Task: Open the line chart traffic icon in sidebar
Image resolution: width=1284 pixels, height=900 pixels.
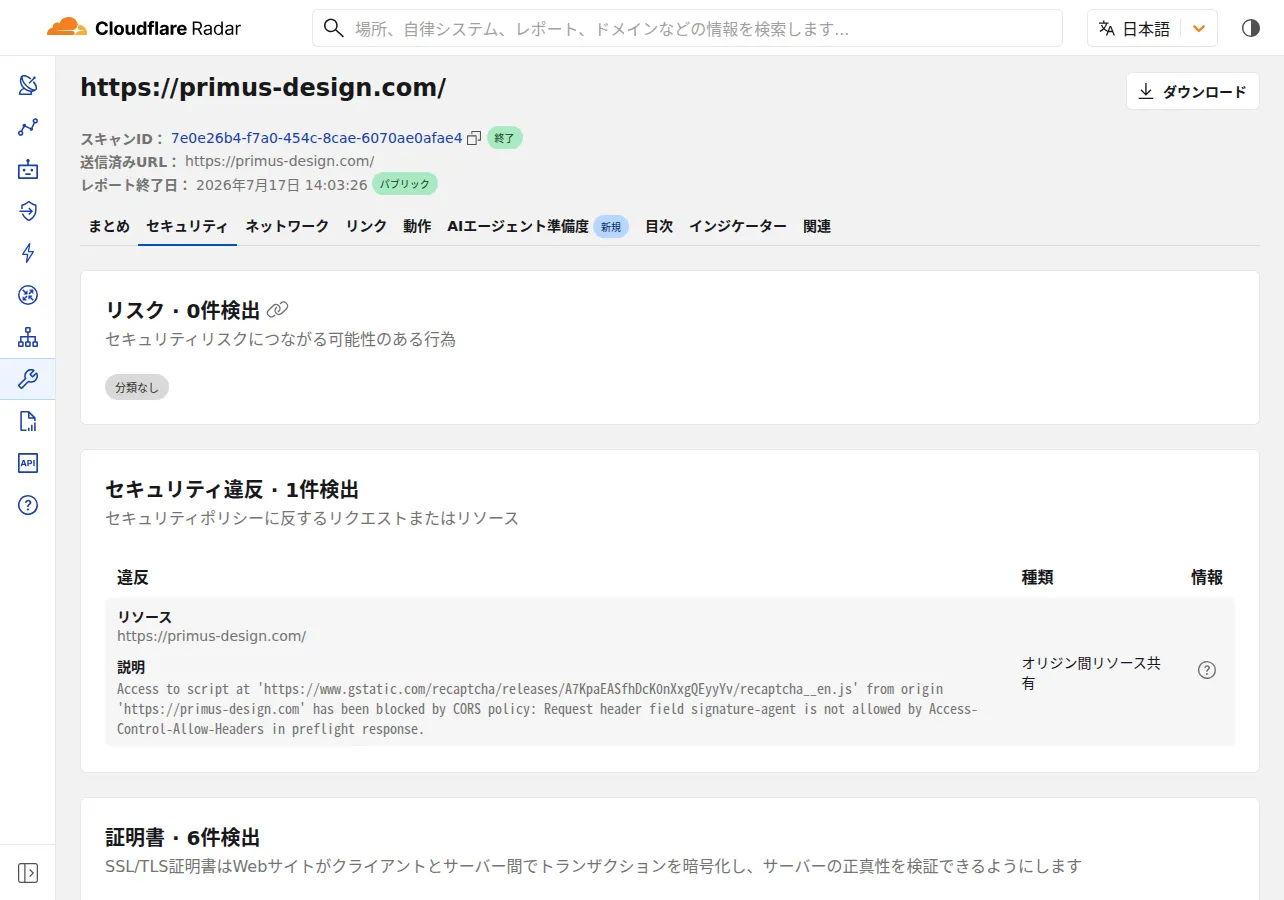Action: [28, 127]
